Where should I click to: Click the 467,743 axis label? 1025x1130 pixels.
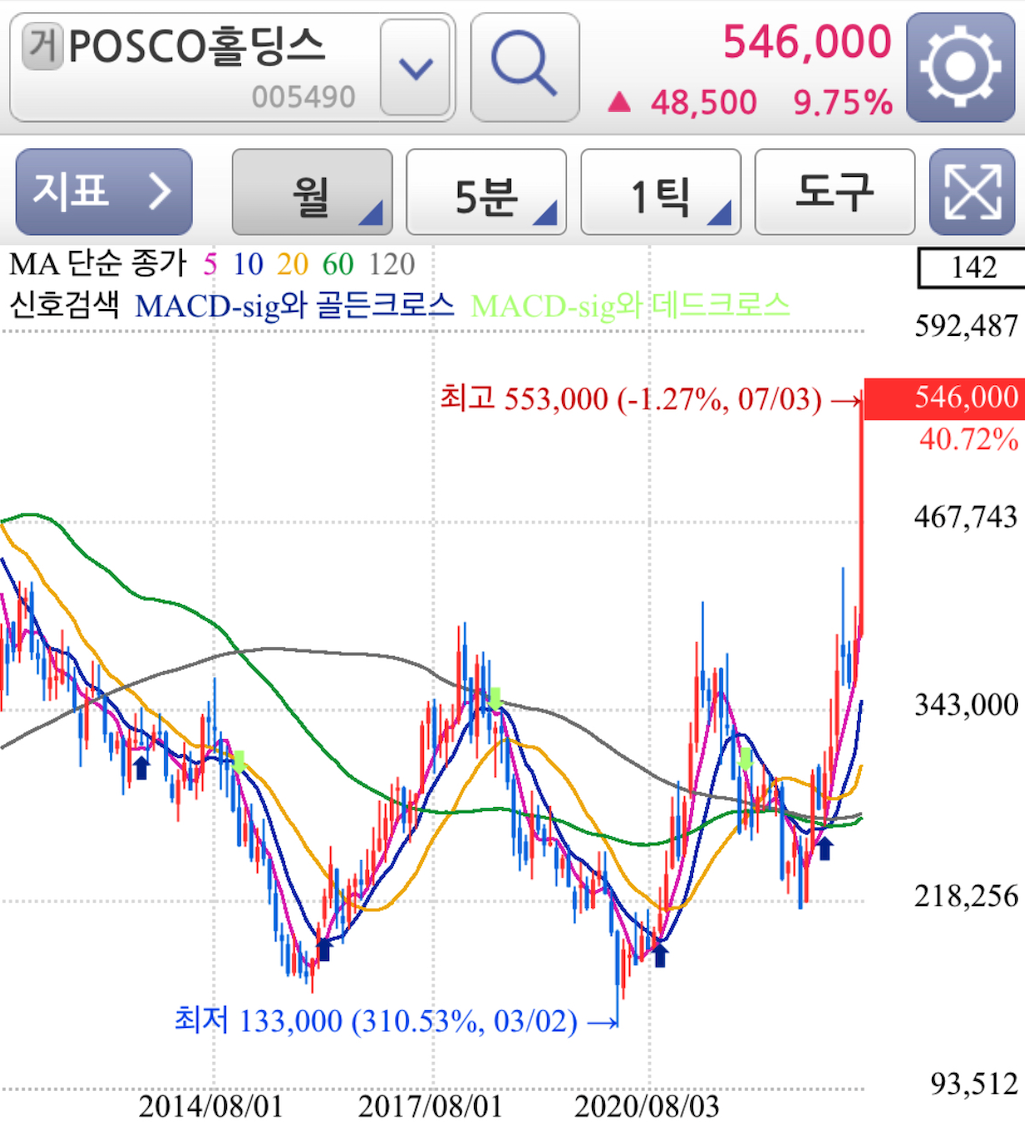[x=966, y=517]
